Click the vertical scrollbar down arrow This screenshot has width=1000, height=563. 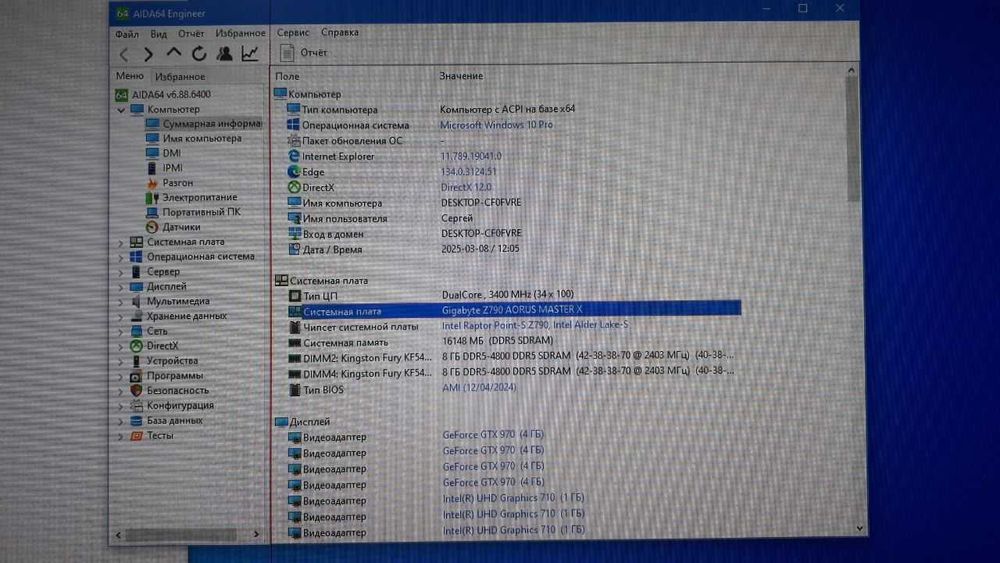[x=859, y=529]
